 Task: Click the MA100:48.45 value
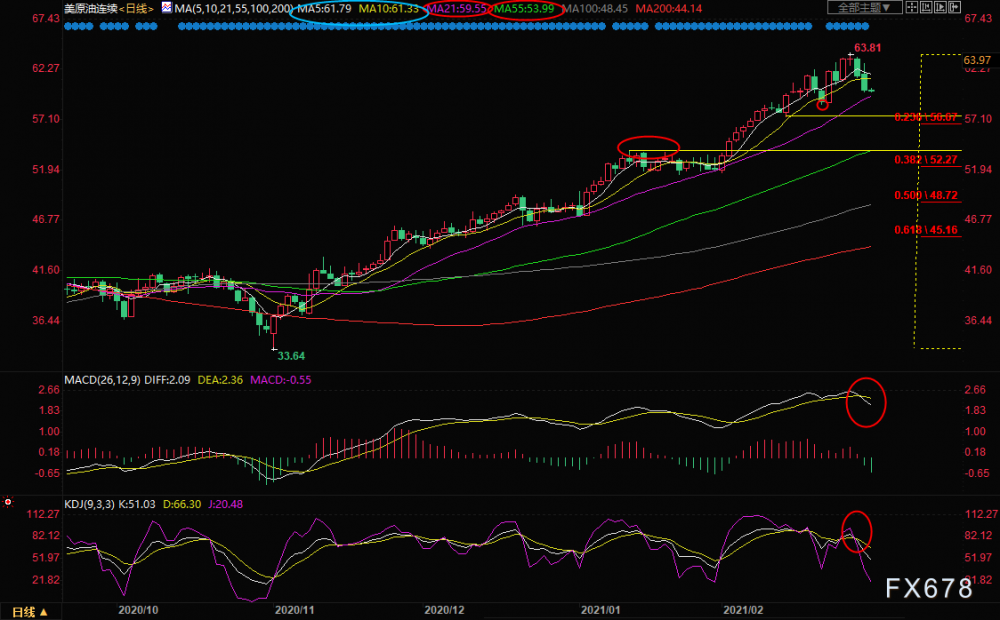pos(596,9)
